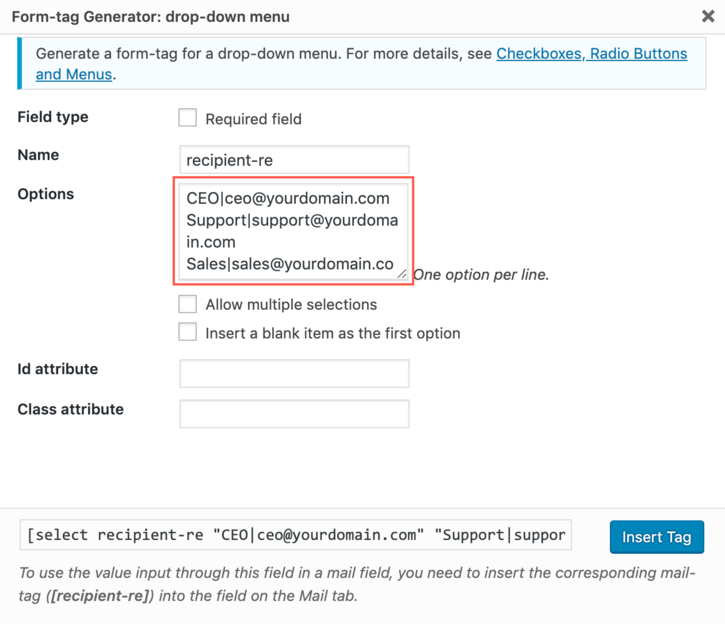Check Insert a blank item as first option
The height and width of the screenshot is (624, 725).
[188, 332]
